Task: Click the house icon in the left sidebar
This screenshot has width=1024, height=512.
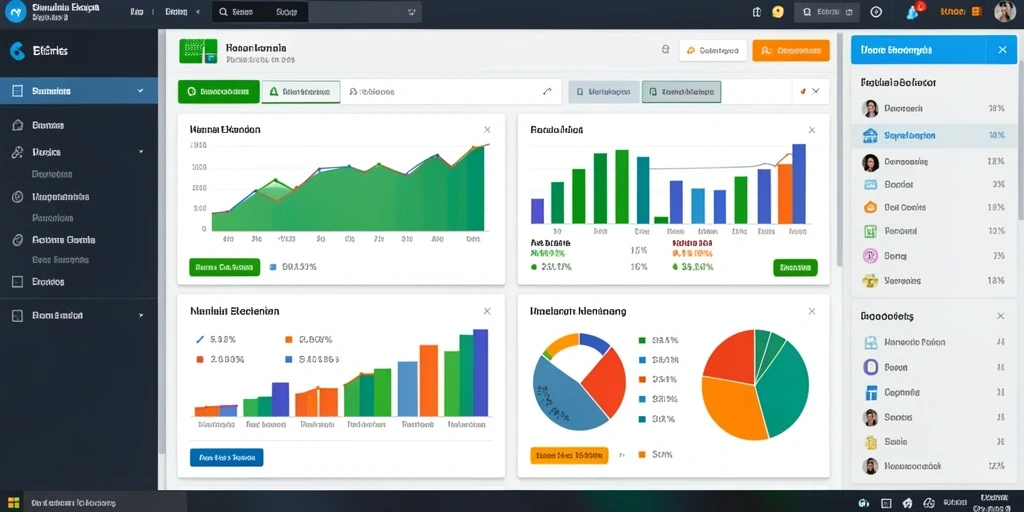Action: point(18,125)
